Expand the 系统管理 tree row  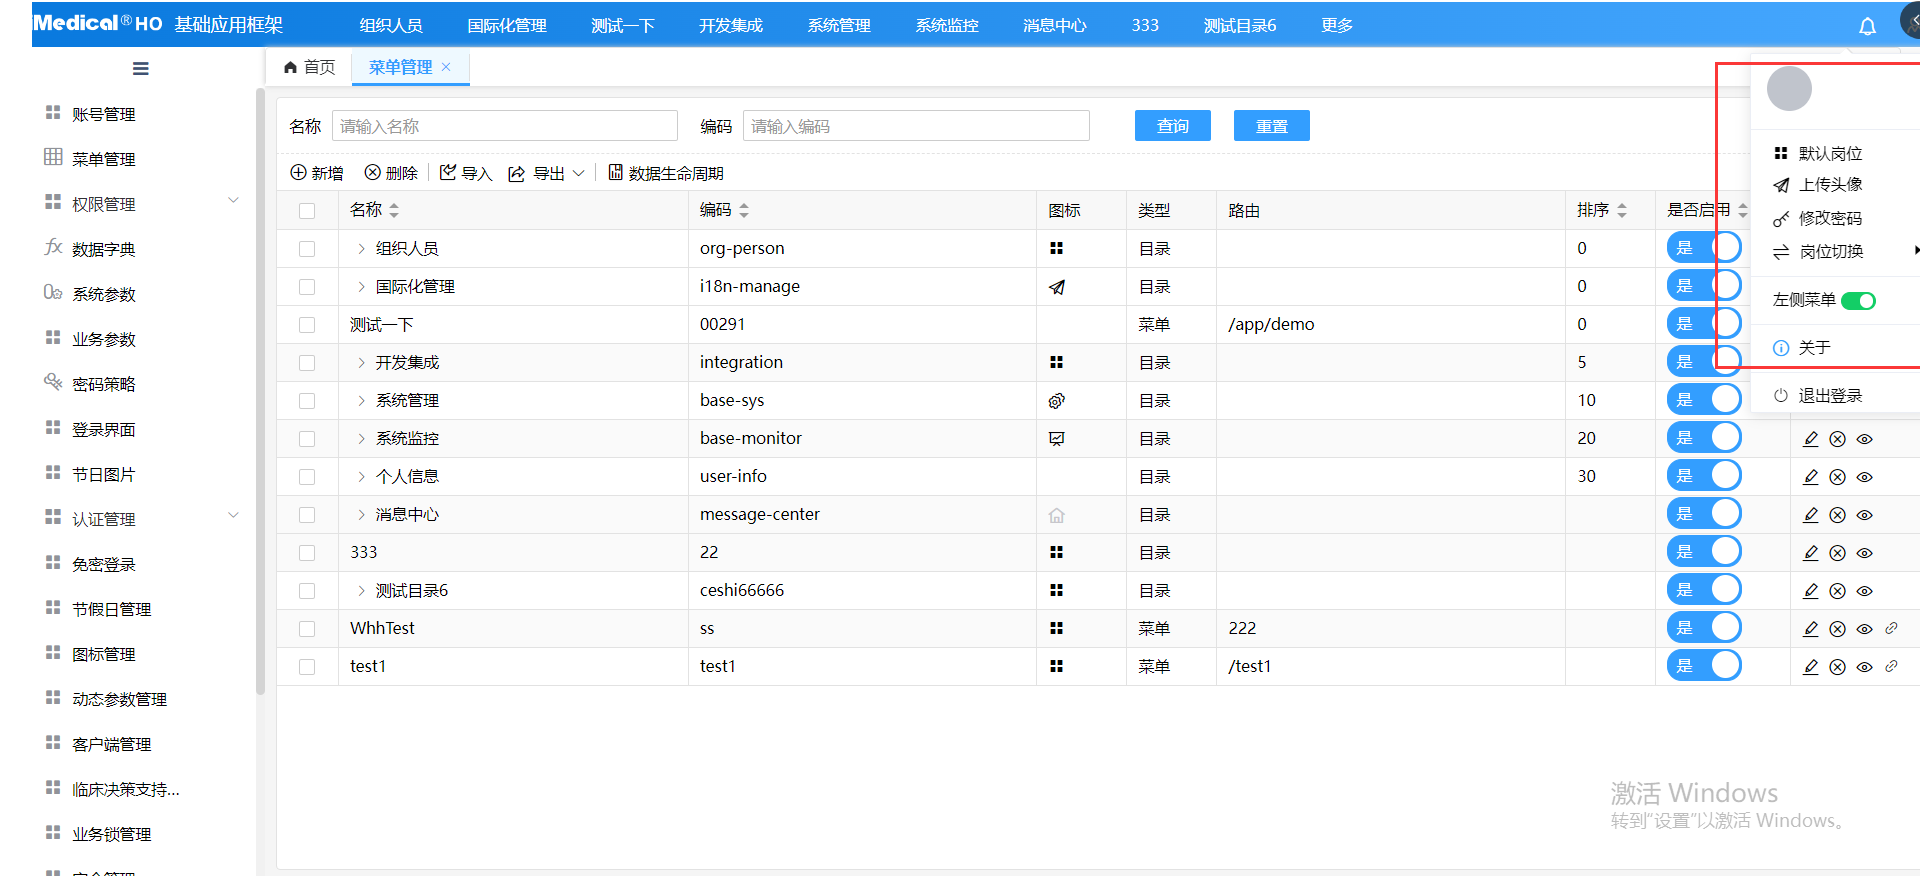pyautogui.click(x=361, y=401)
